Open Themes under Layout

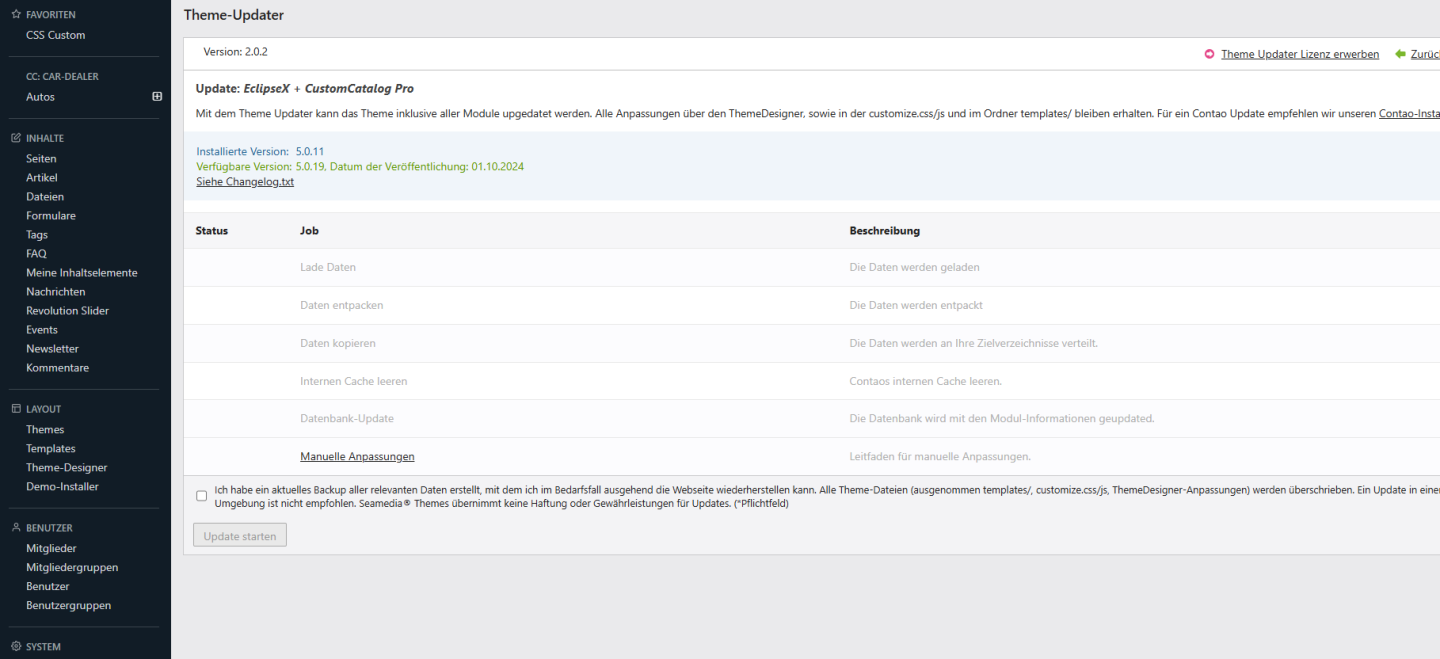(45, 430)
